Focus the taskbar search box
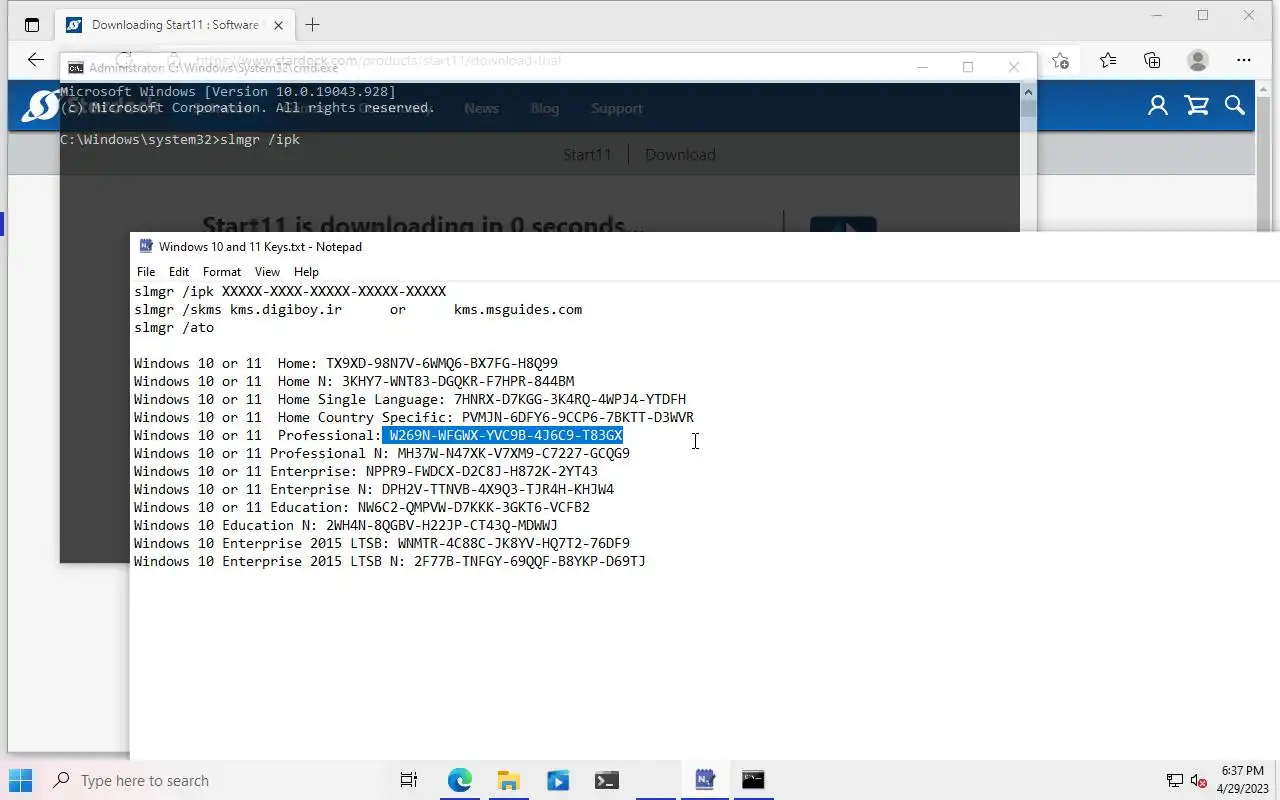The height and width of the screenshot is (800, 1280). point(213,780)
